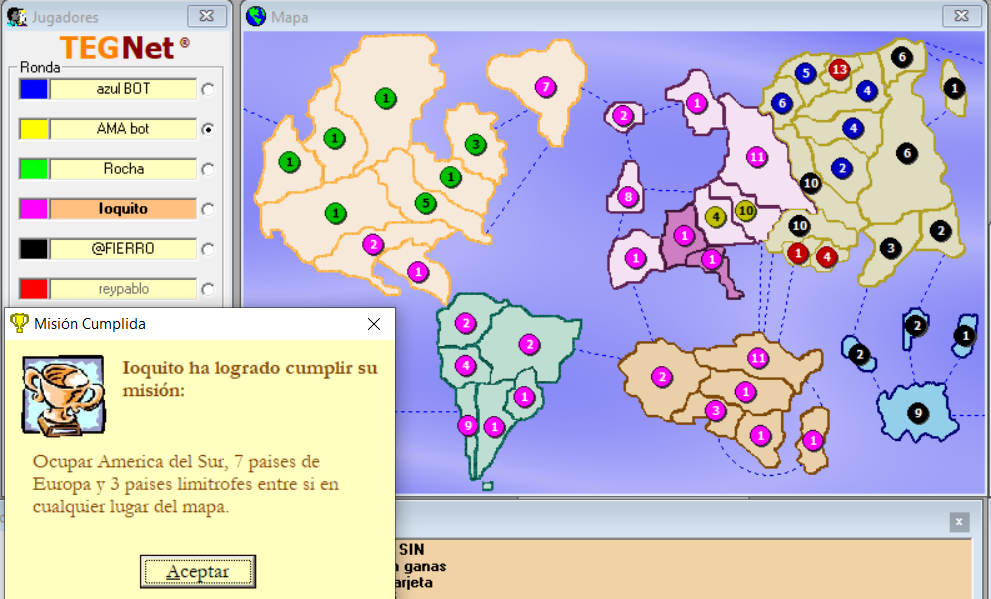The image size is (991, 599).
Task: Click the red army token showing 13
Action: (x=839, y=69)
